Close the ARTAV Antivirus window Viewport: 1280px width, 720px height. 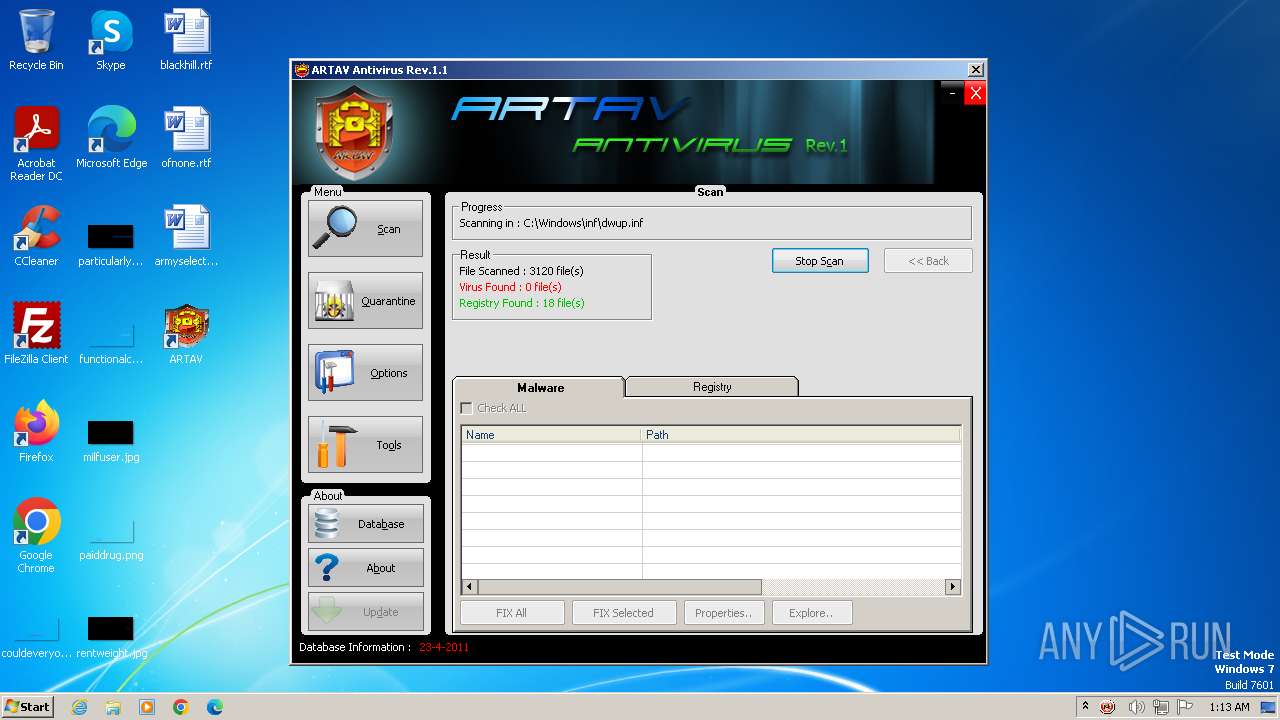[975, 70]
